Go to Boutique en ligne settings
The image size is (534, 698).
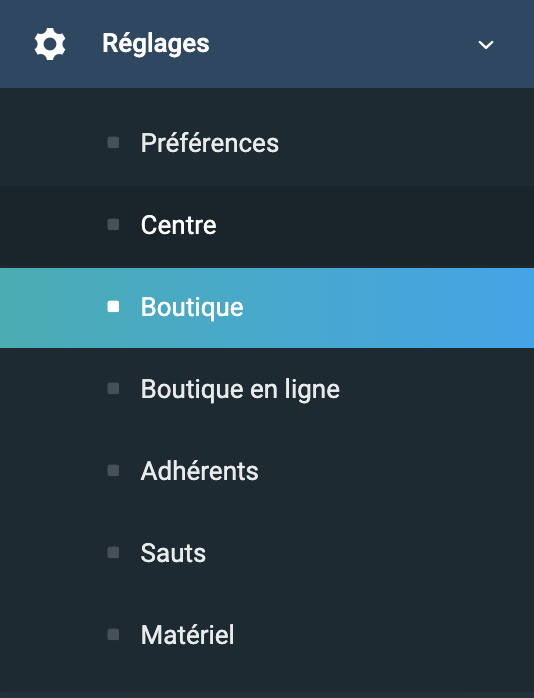267,390
